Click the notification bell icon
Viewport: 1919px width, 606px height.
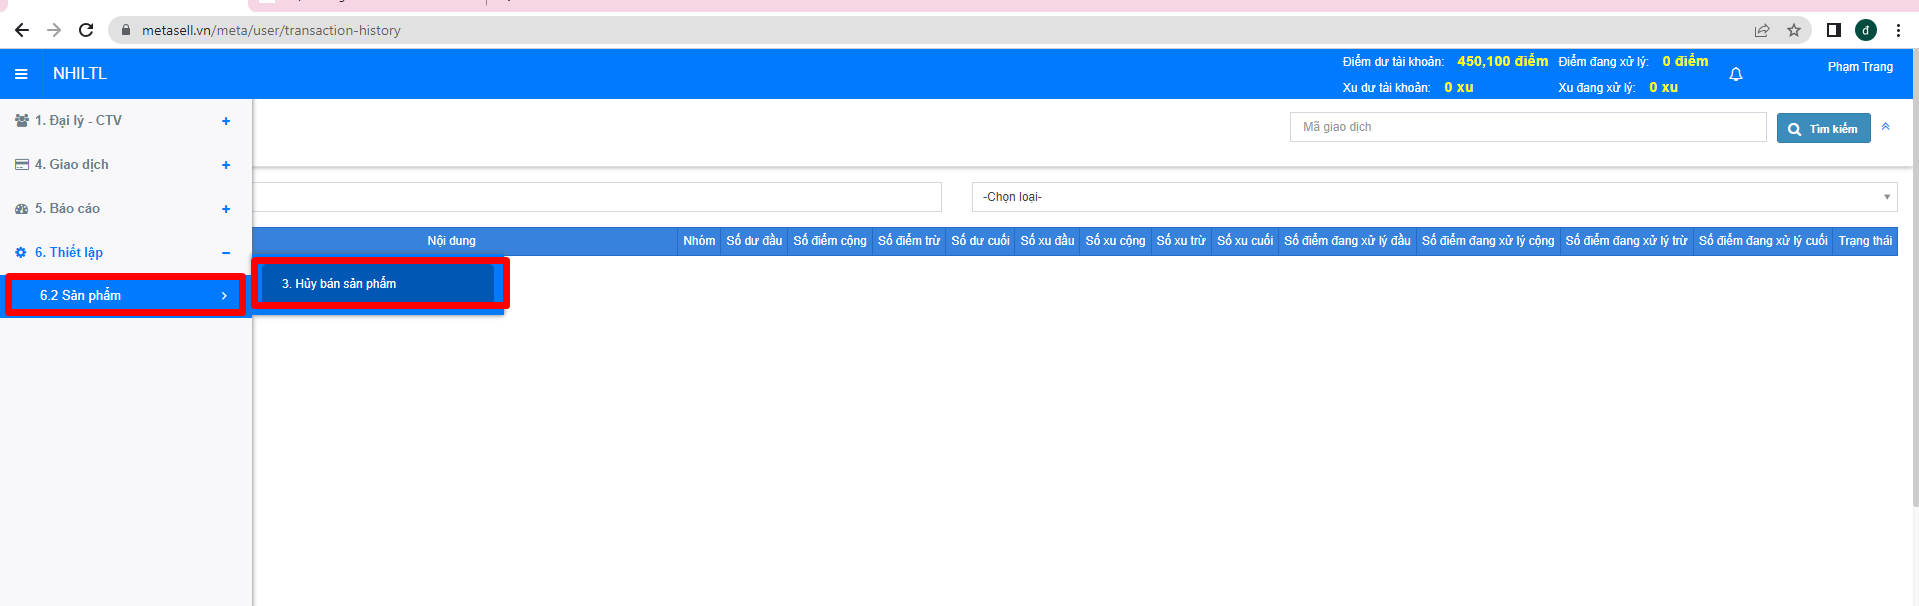click(1736, 74)
